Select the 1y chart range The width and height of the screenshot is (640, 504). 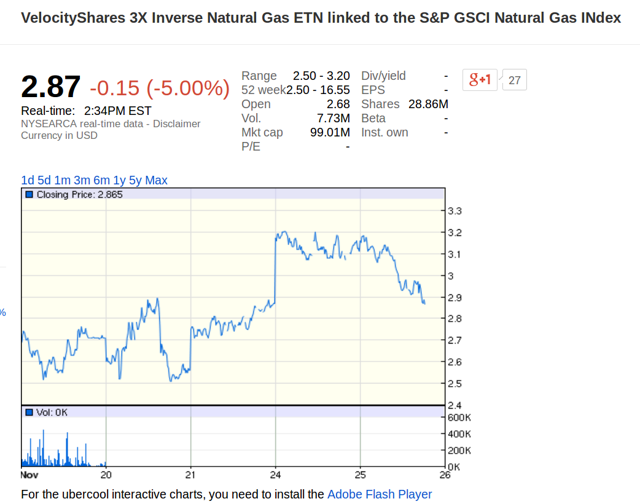click(119, 180)
